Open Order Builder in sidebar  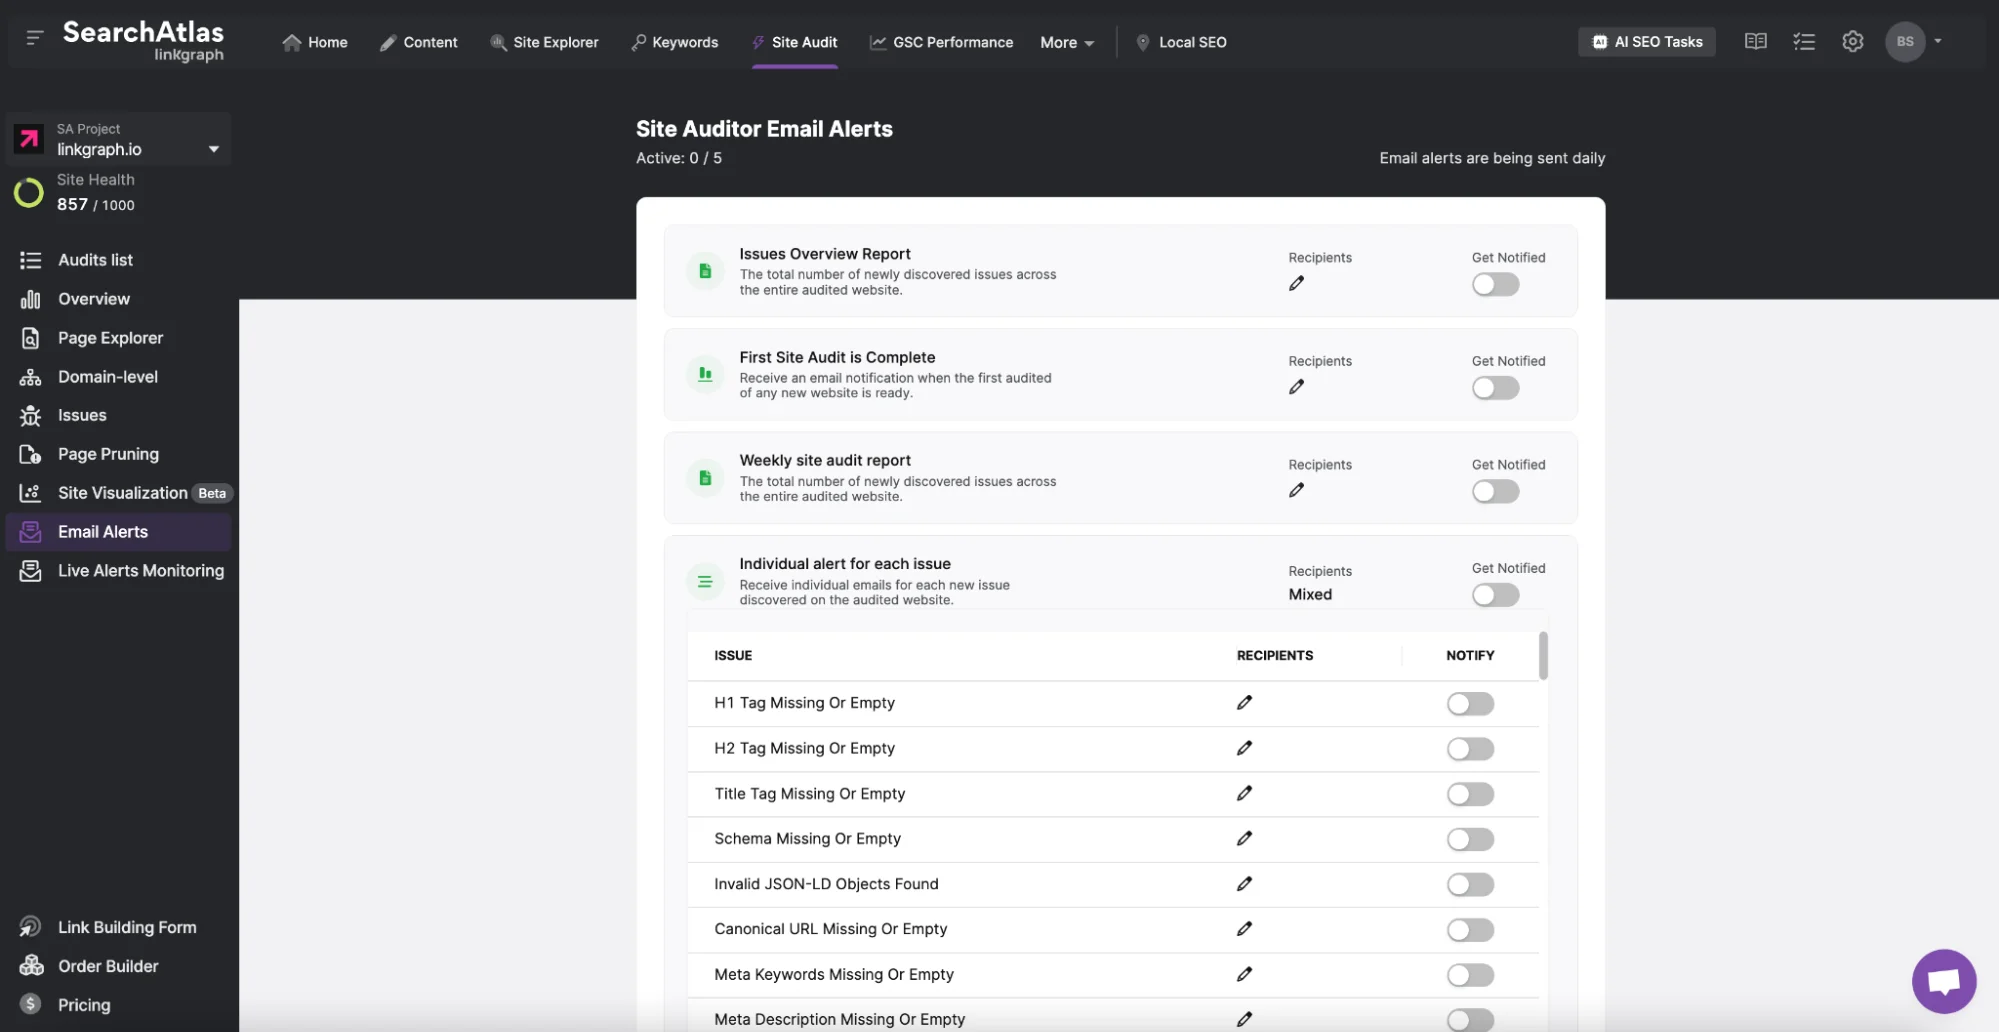(108, 966)
